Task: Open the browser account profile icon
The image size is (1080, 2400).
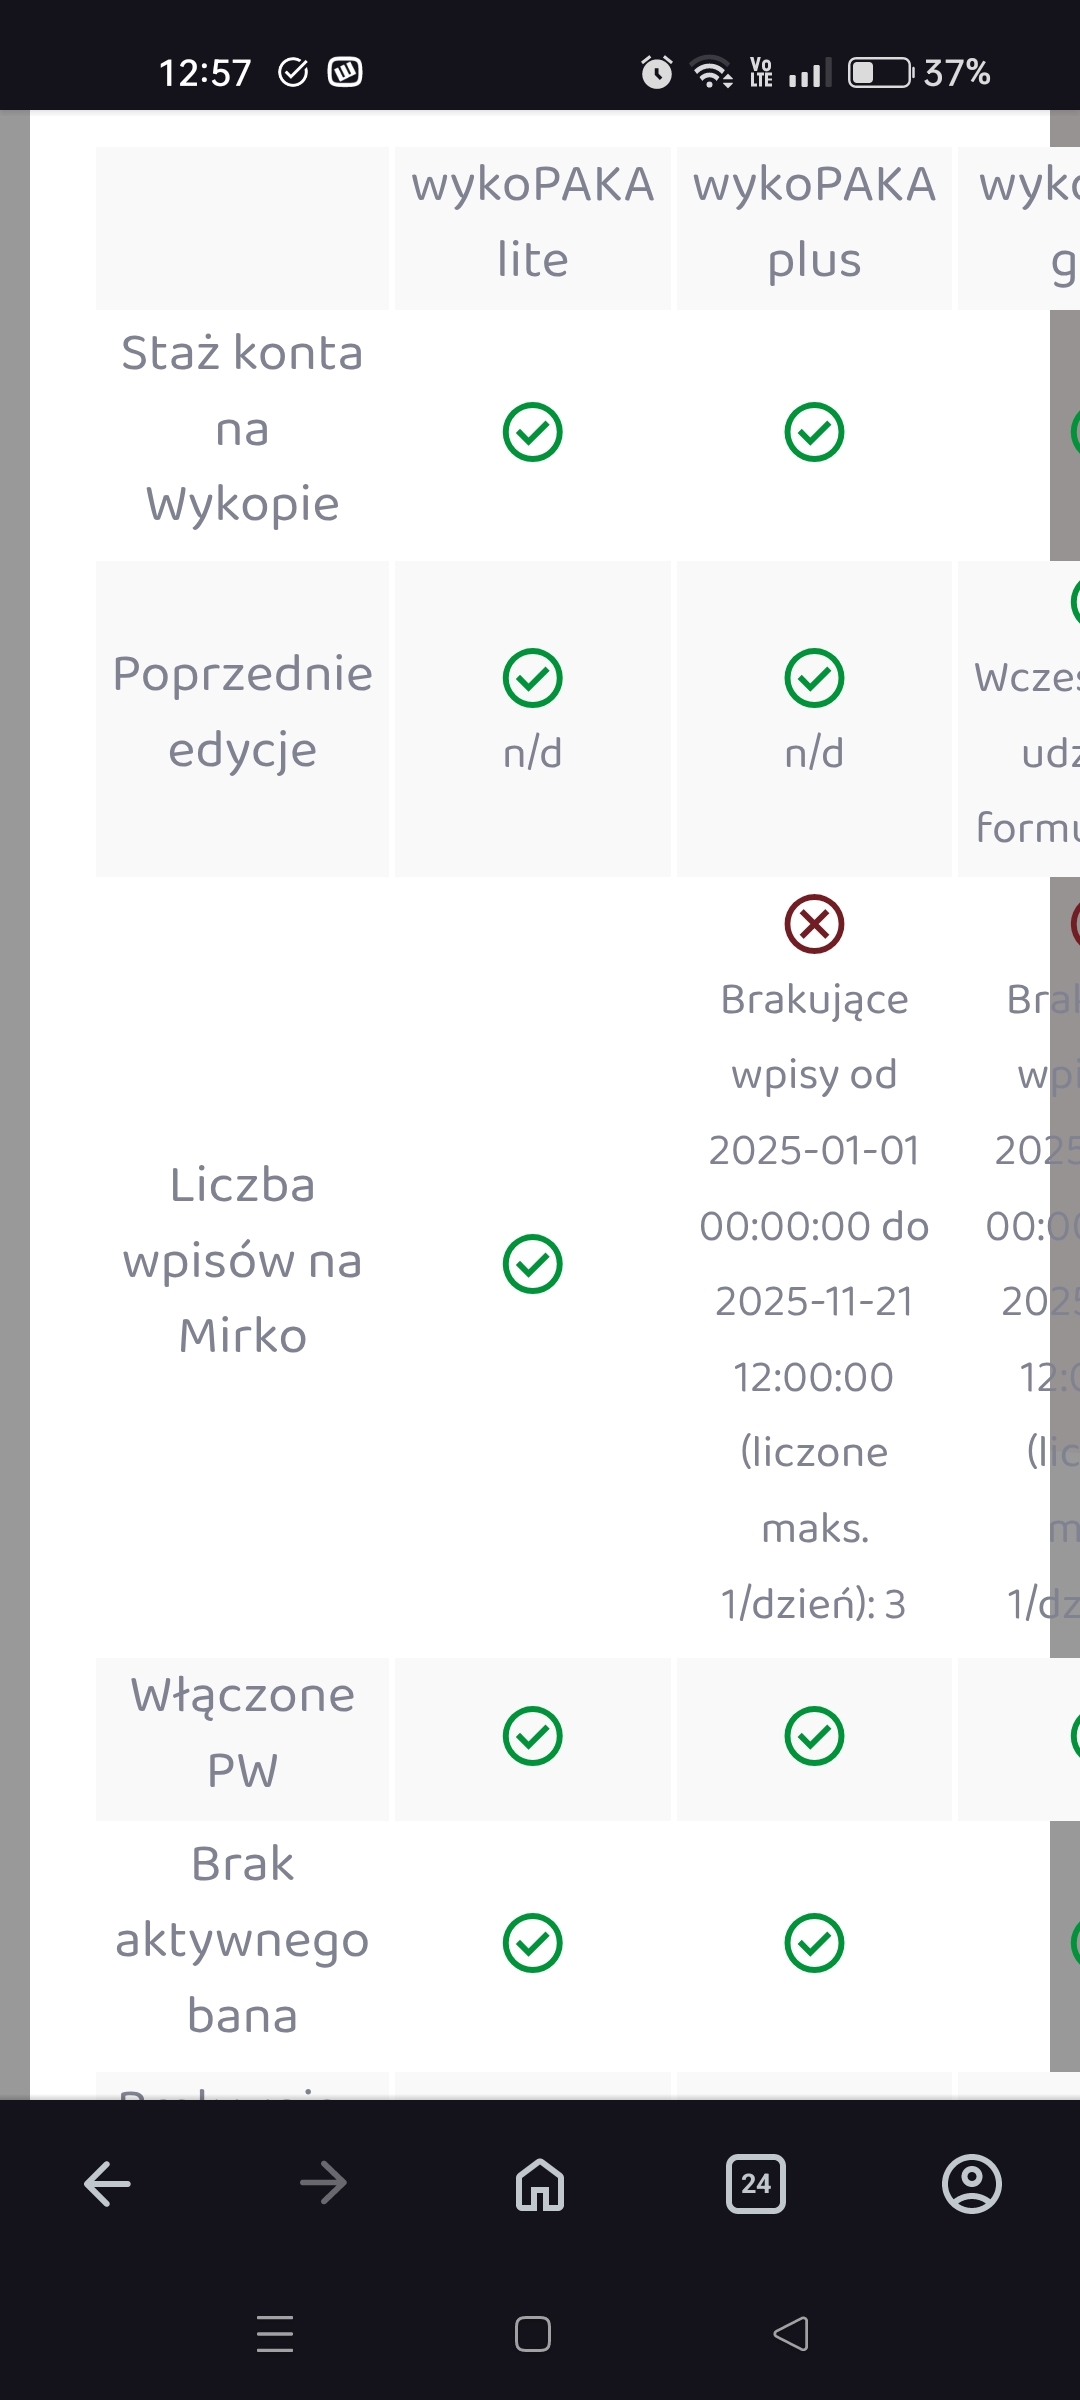Action: click(971, 2184)
